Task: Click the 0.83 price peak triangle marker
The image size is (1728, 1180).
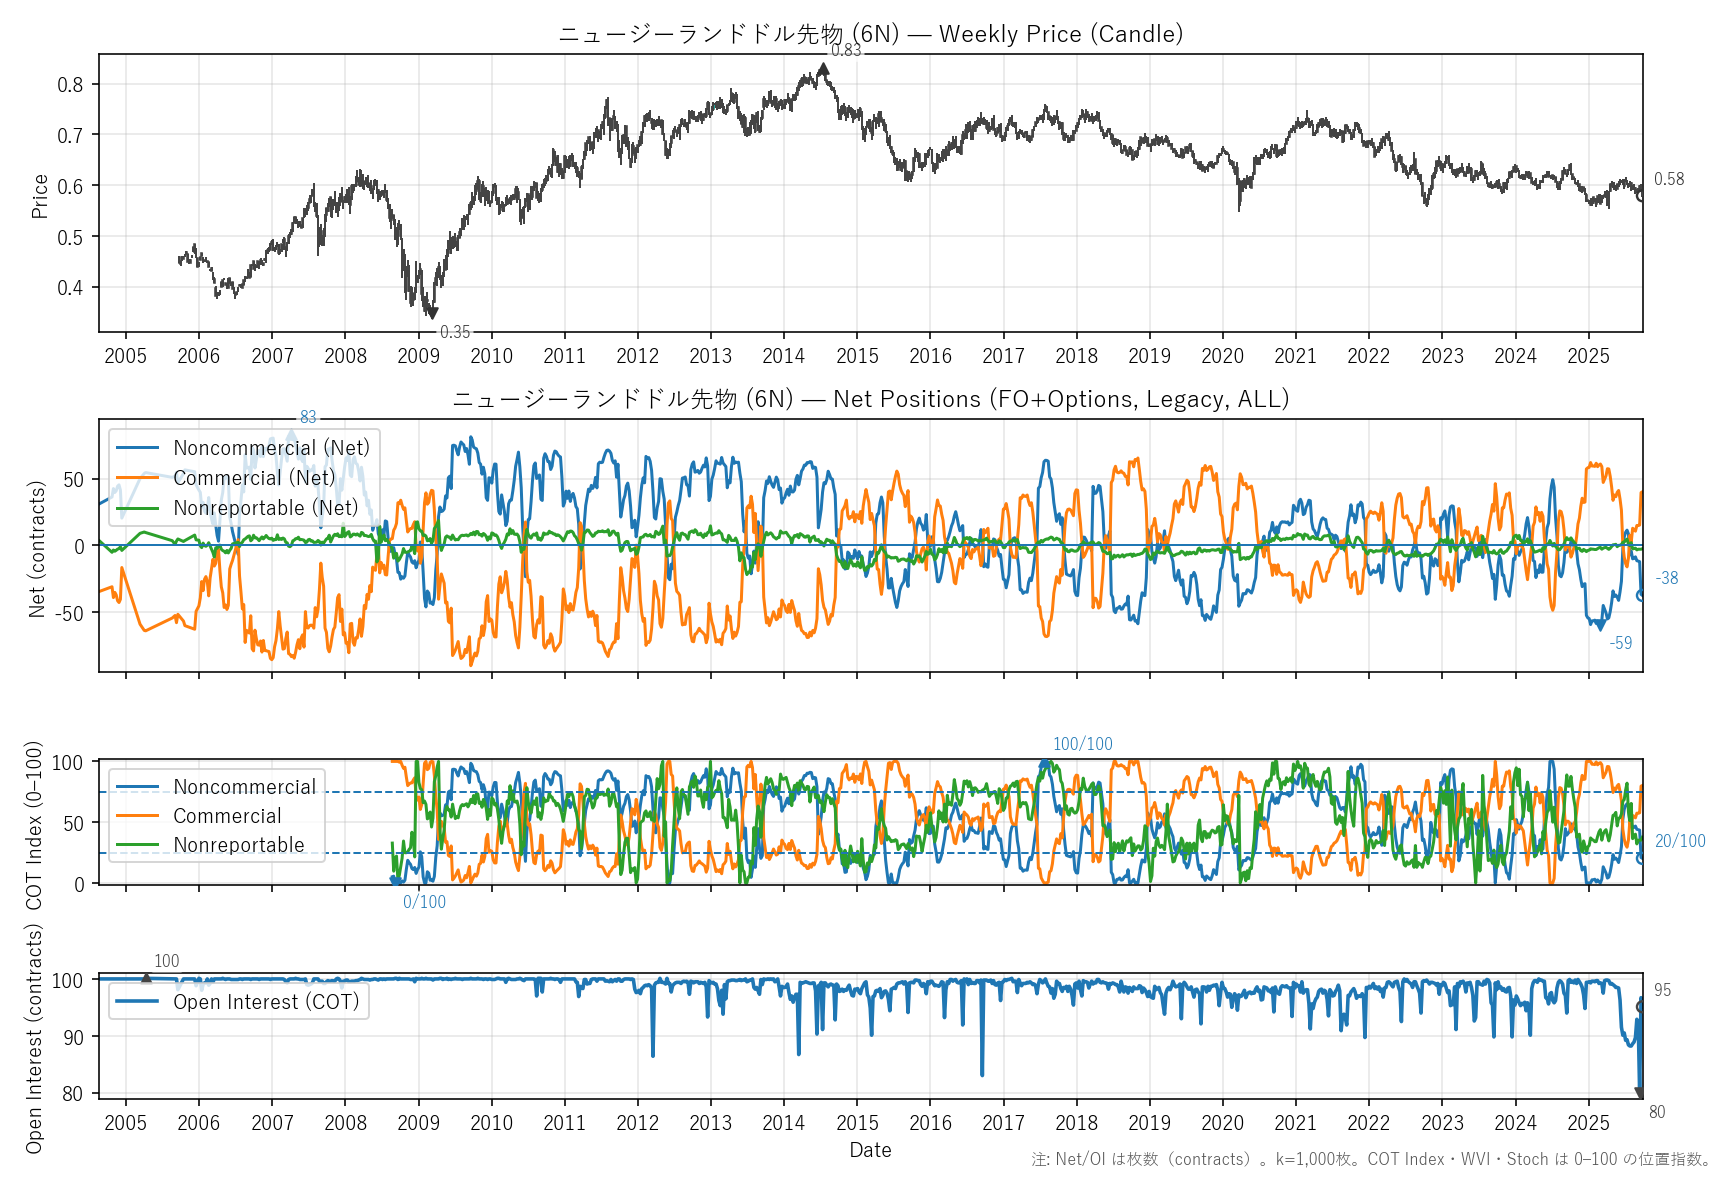Action: (x=823, y=69)
